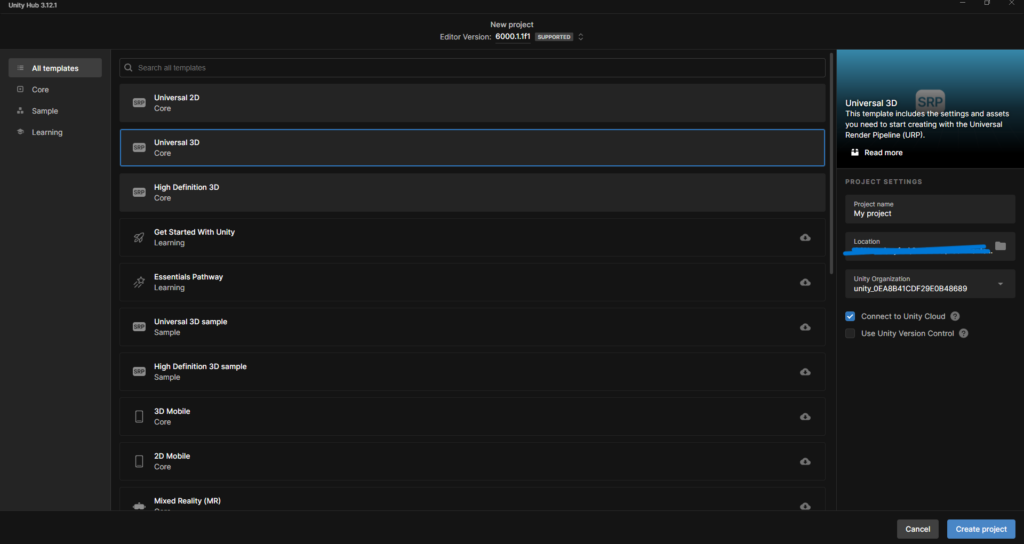Viewport: 1024px width, 544px height.
Task: Select the All templates category
Action: click(x=55, y=68)
